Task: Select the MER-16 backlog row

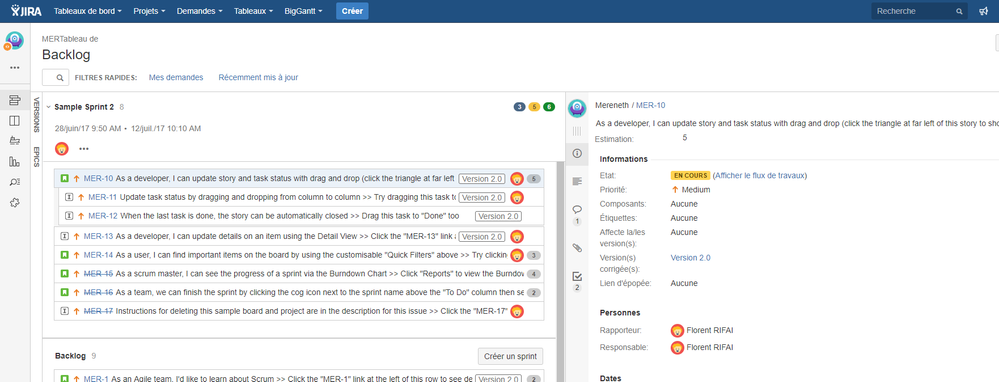Action: pos(299,293)
